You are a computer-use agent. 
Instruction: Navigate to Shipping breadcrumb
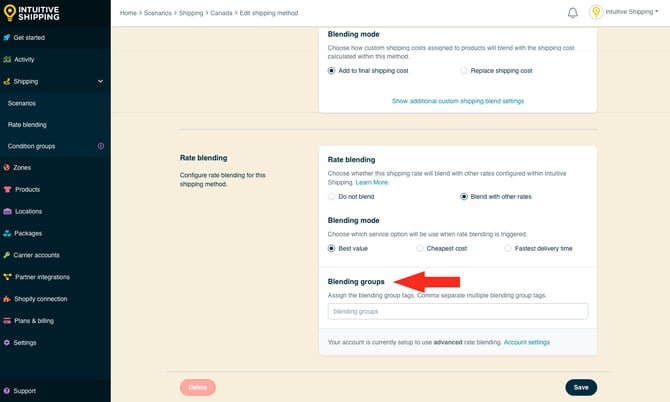click(191, 13)
